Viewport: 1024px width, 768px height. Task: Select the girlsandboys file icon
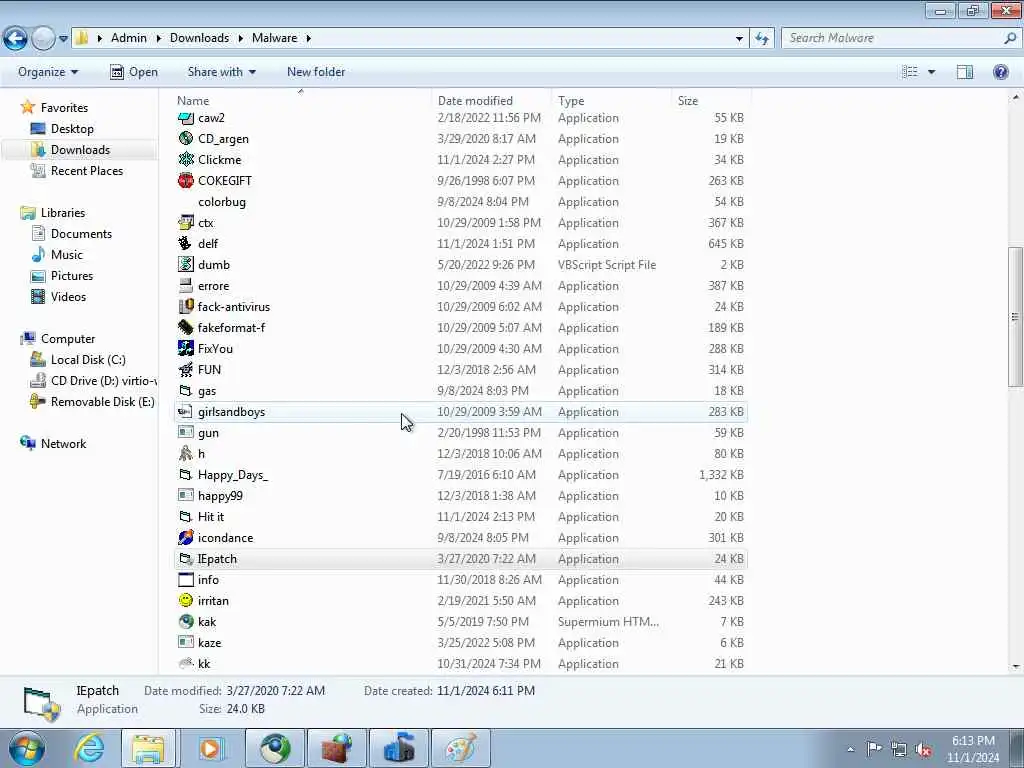(186, 411)
